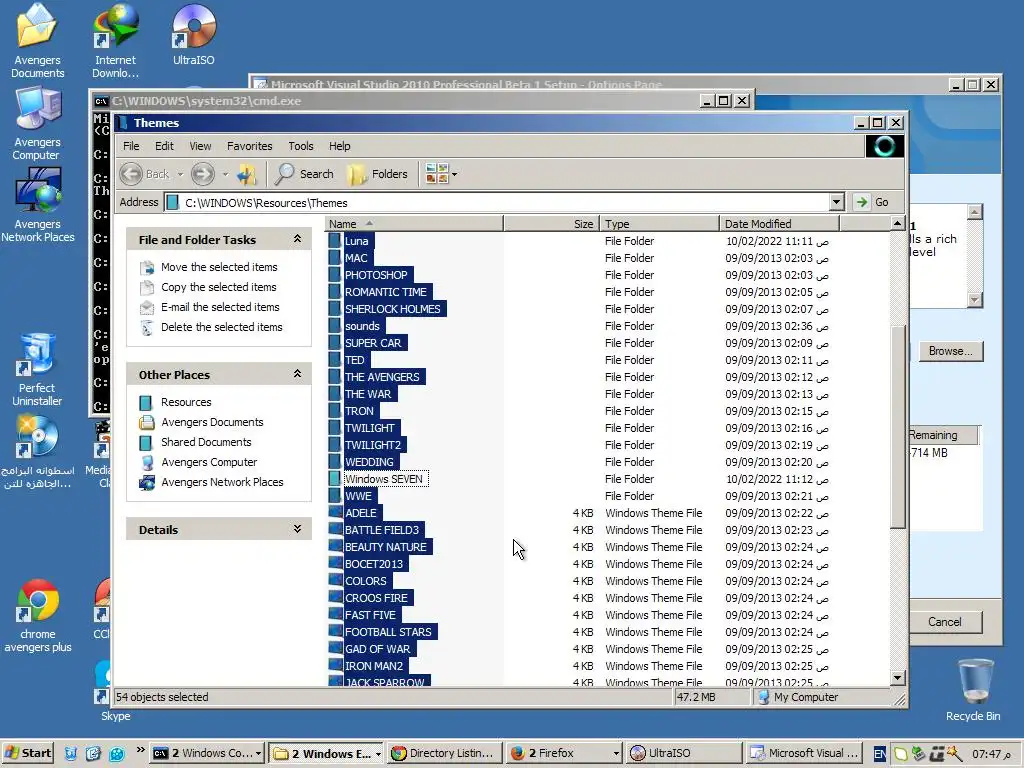Open the UltraISO desktop shortcut
Screen dimensions: 1024x768
point(193,36)
